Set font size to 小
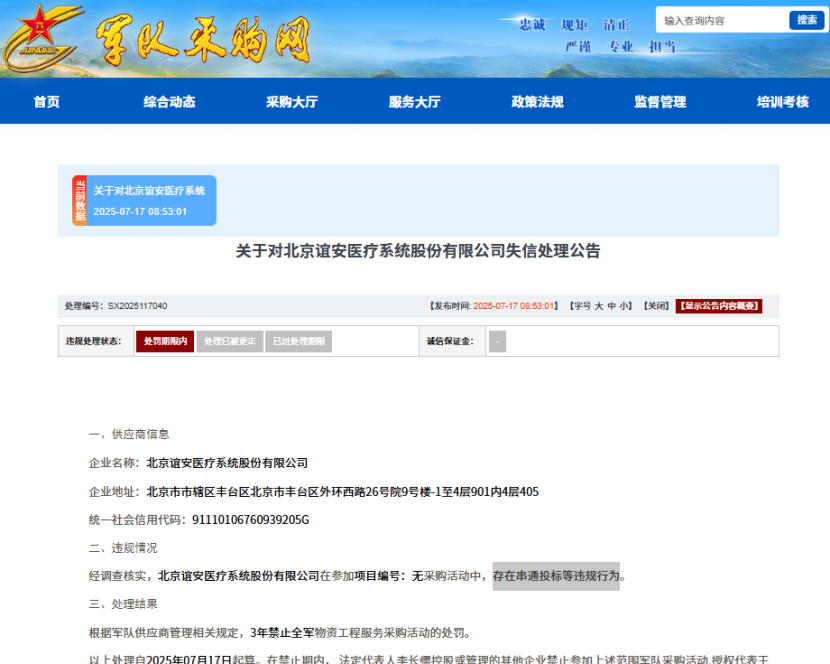Viewport: 830px width, 664px height. [x=624, y=306]
